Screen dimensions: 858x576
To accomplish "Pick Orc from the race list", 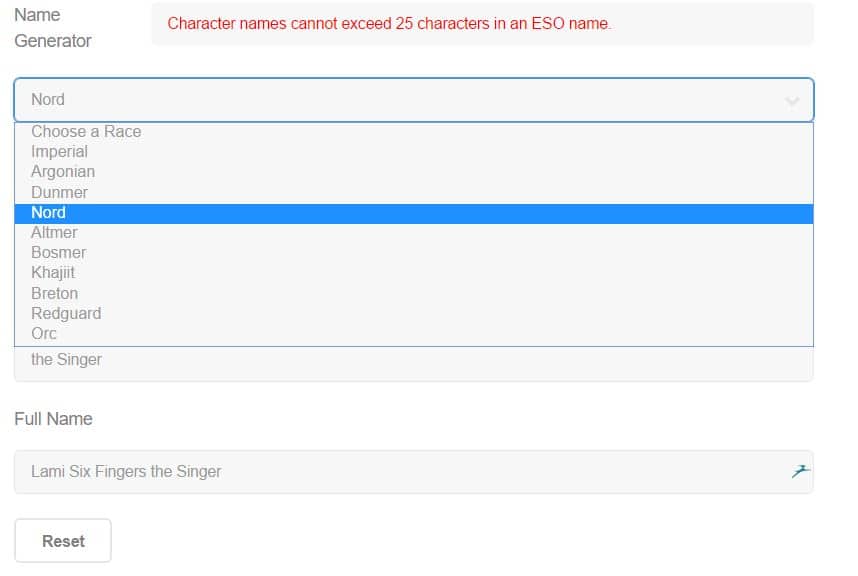I will (414, 334).
